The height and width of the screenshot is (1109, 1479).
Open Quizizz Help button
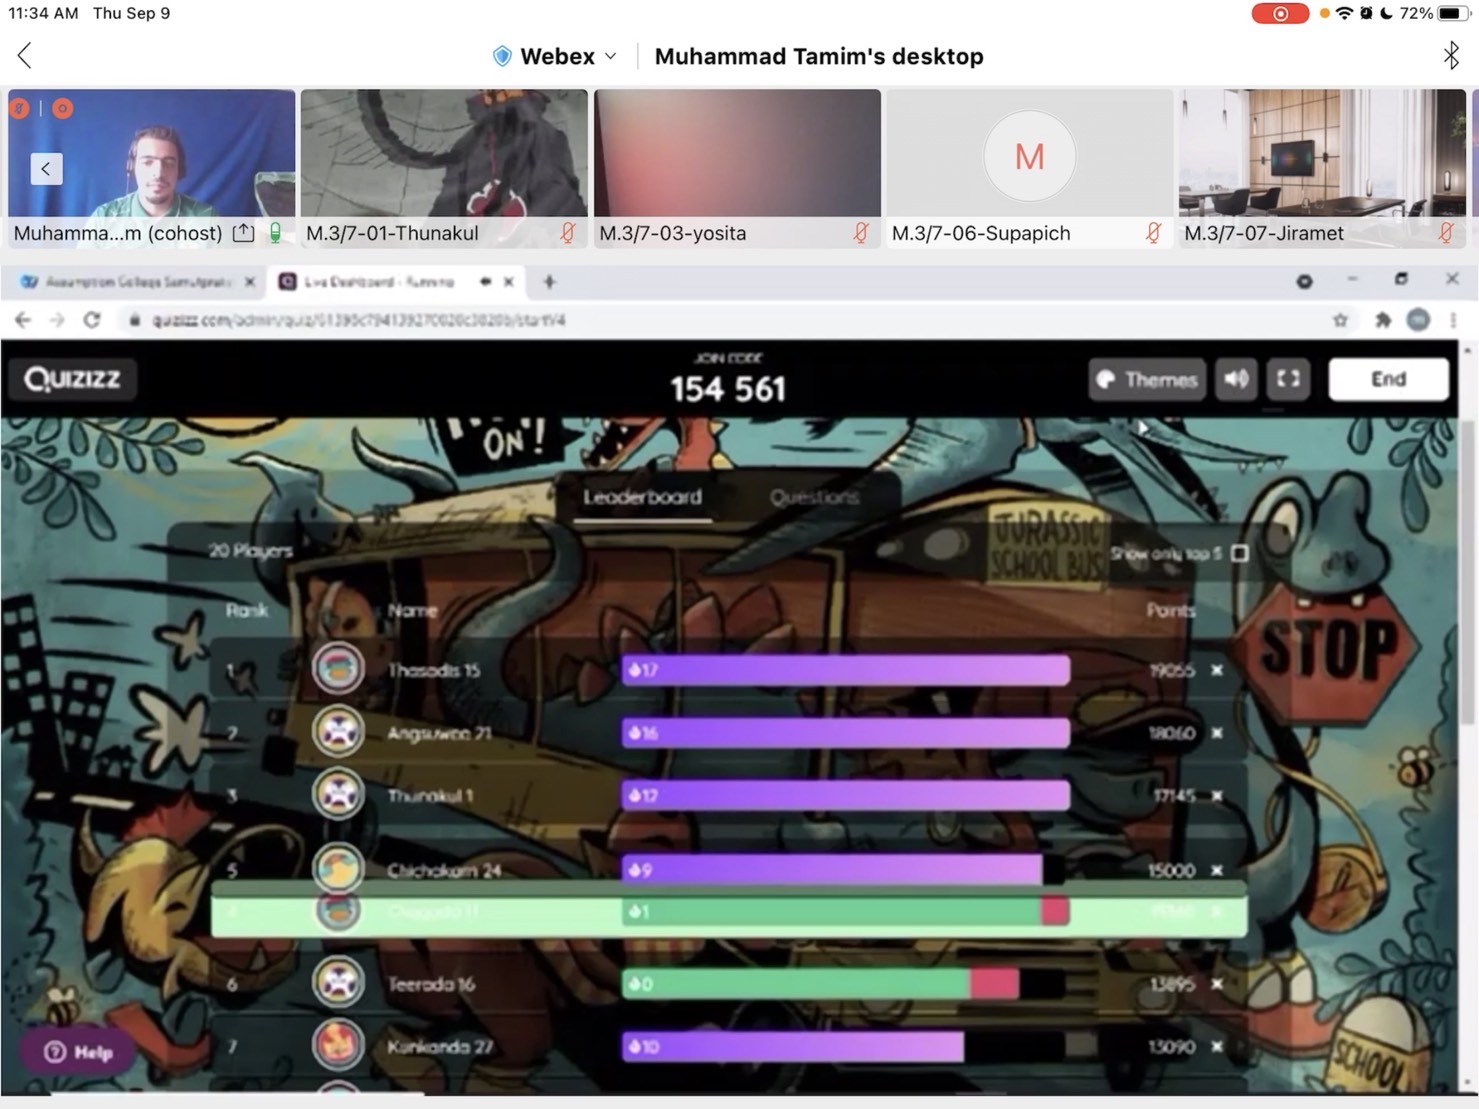(78, 1052)
